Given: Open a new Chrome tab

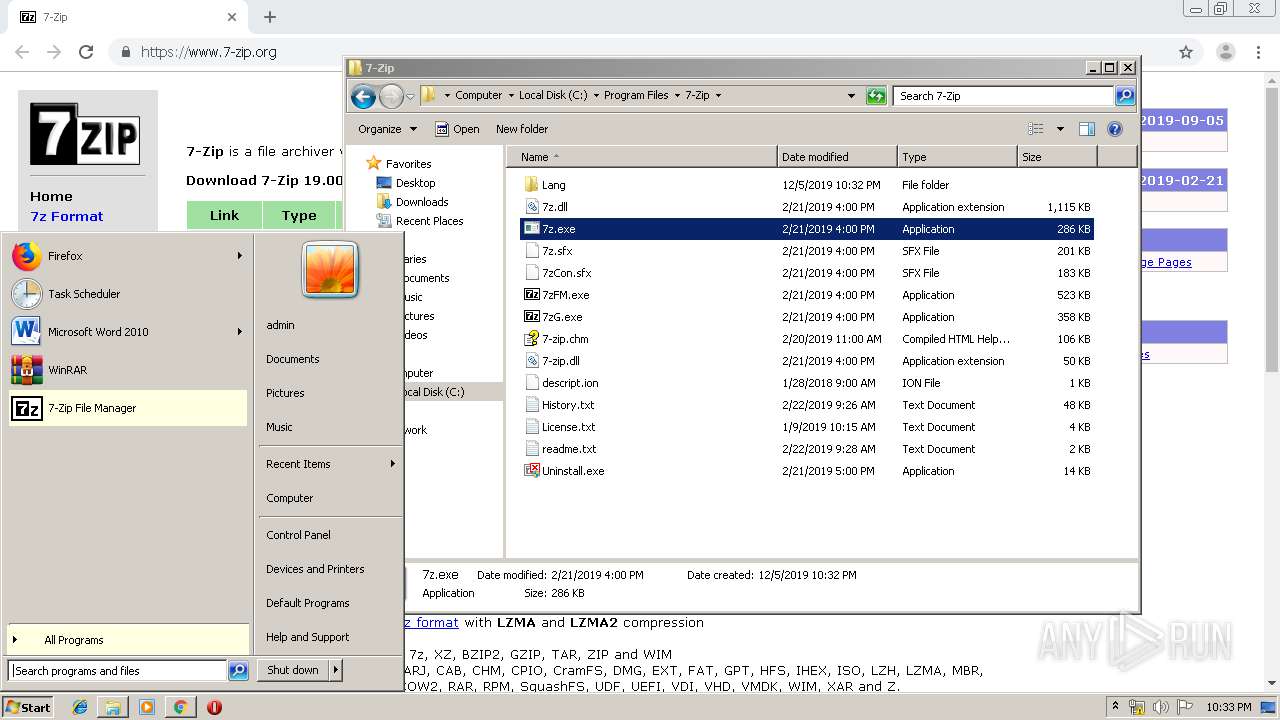Looking at the screenshot, I should [270, 17].
